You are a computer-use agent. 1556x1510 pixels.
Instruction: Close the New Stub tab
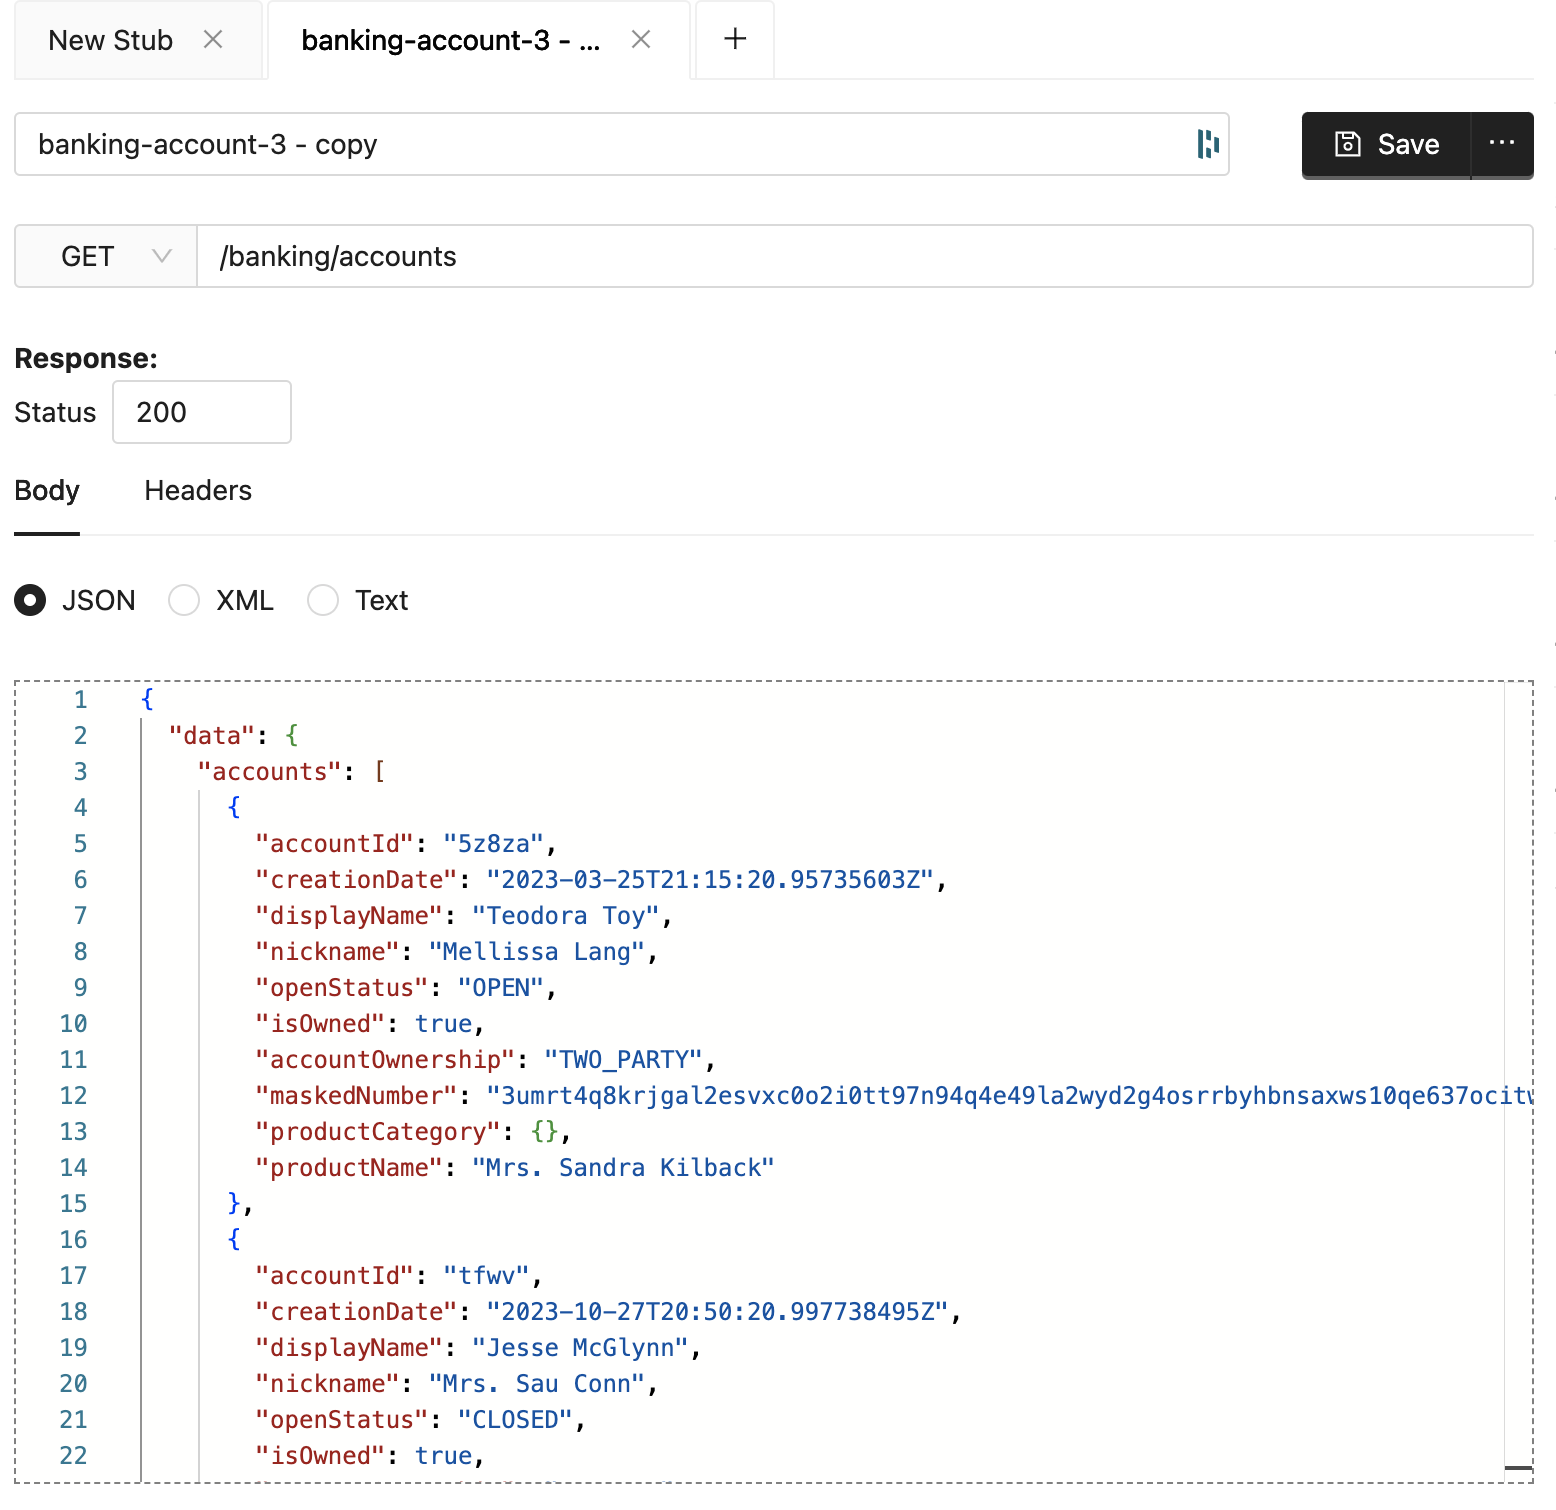pos(213,39)
